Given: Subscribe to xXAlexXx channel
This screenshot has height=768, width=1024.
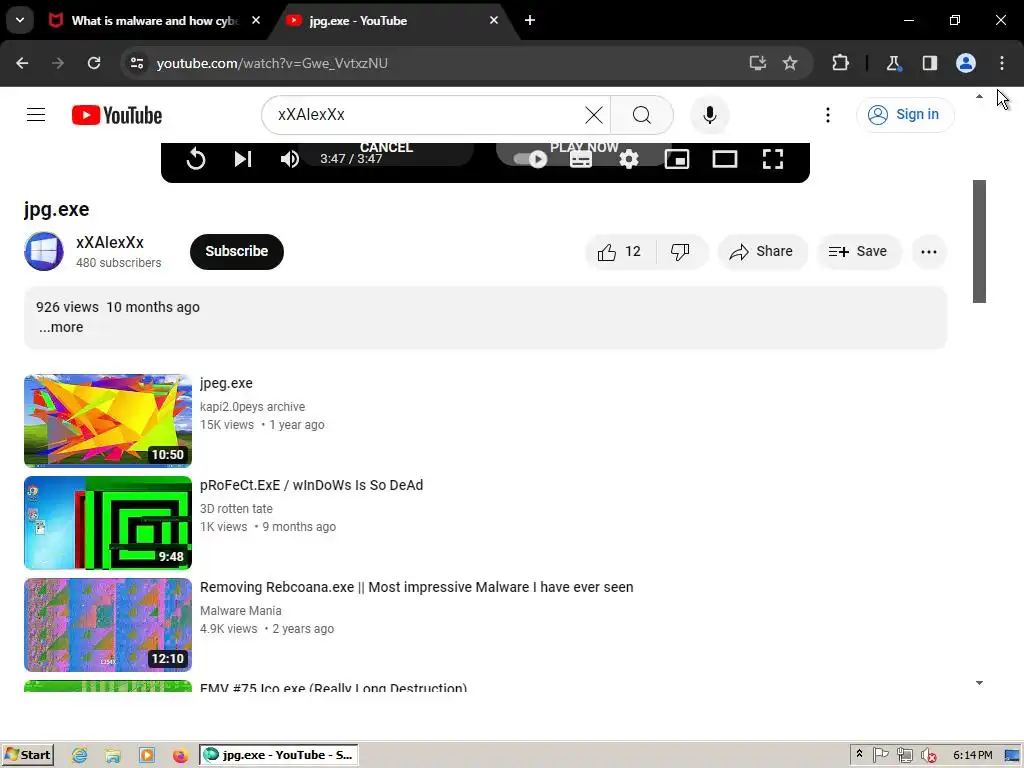Looking at the screenshot, I should [236, 251].
